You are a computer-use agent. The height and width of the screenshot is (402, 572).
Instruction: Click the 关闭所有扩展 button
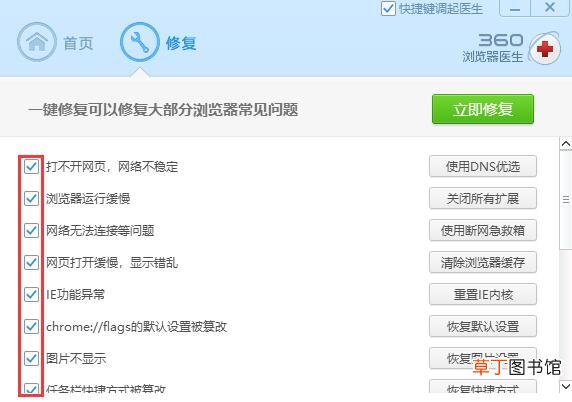tap(483, 198)
